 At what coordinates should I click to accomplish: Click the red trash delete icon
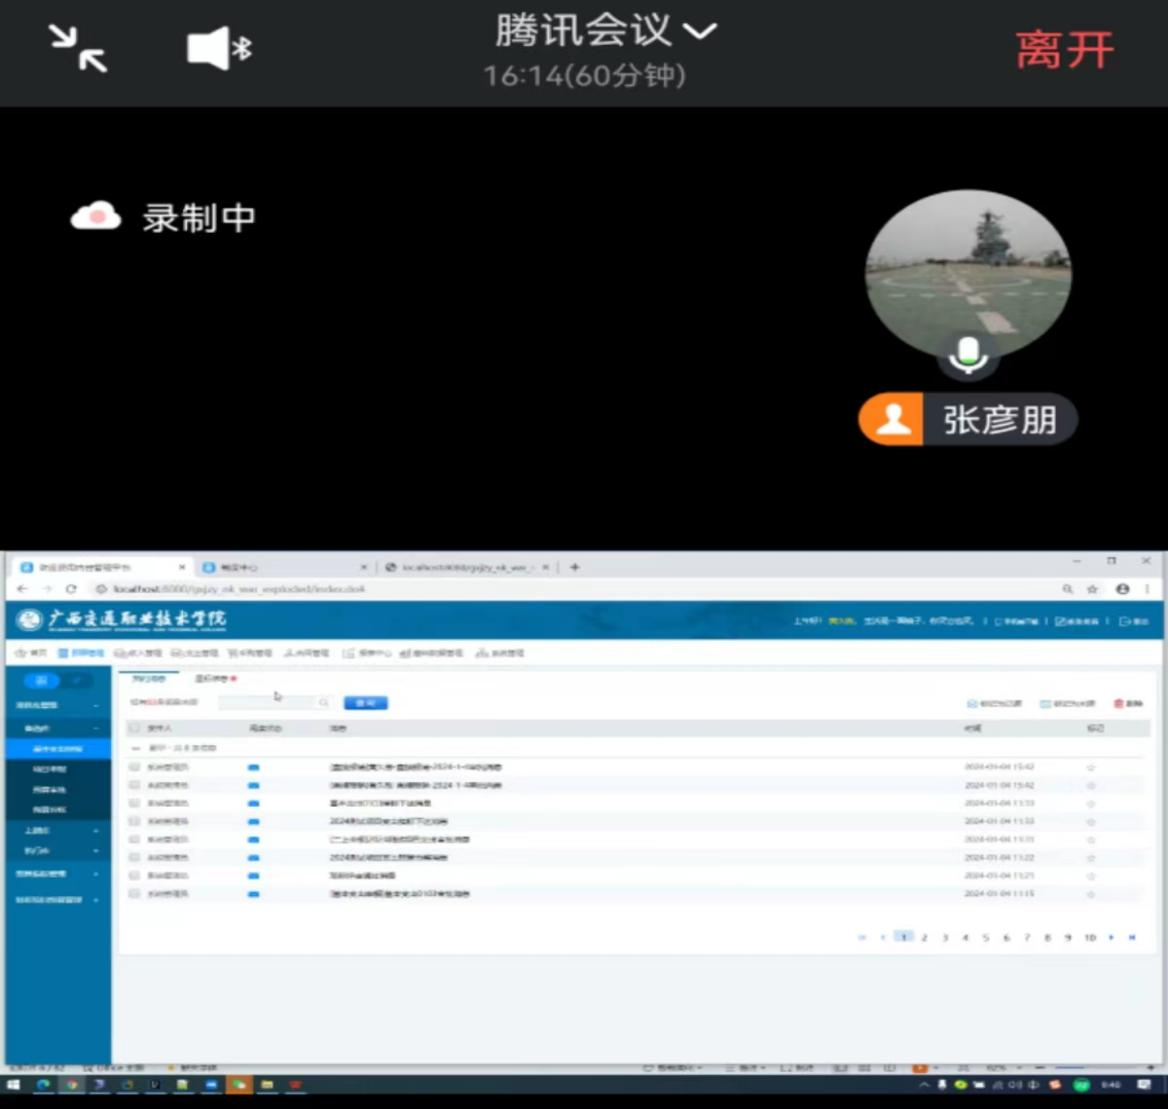[1119, 704]
